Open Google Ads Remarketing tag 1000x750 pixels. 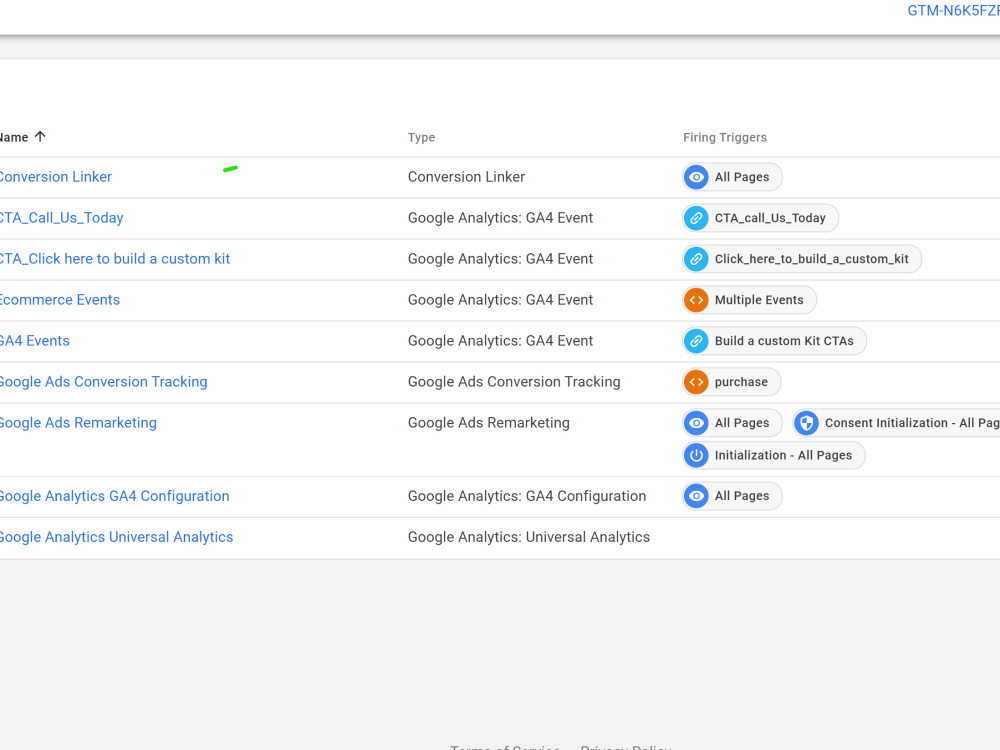pos(78,423)
